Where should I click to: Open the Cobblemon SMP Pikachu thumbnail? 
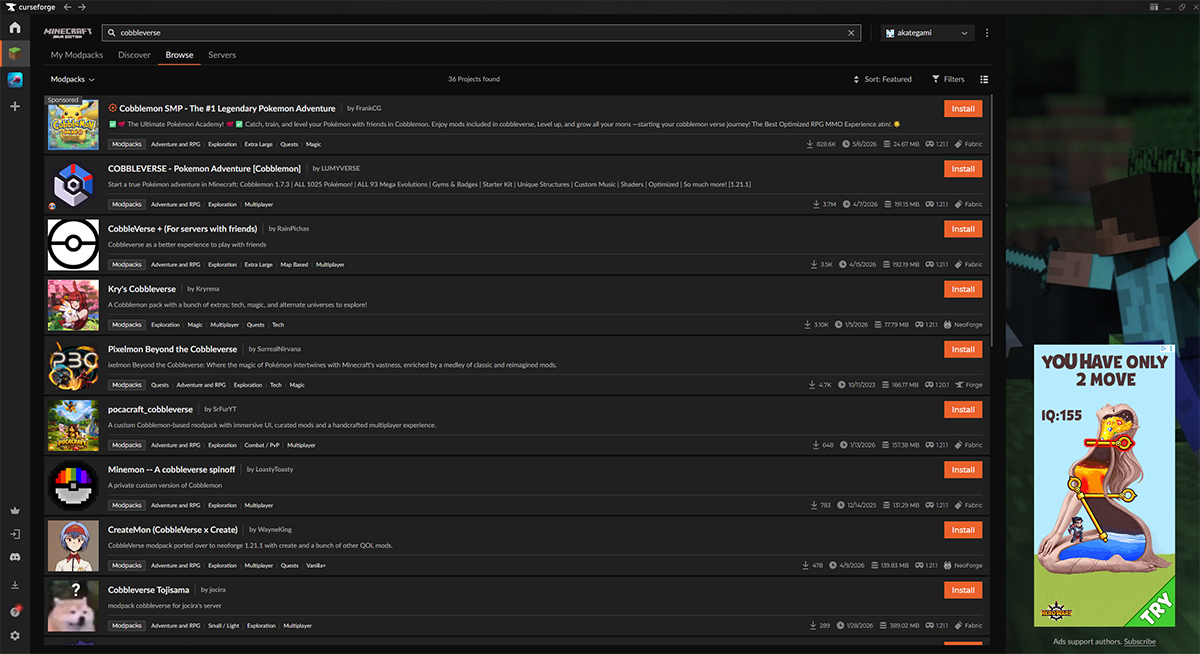coord(73,125)
